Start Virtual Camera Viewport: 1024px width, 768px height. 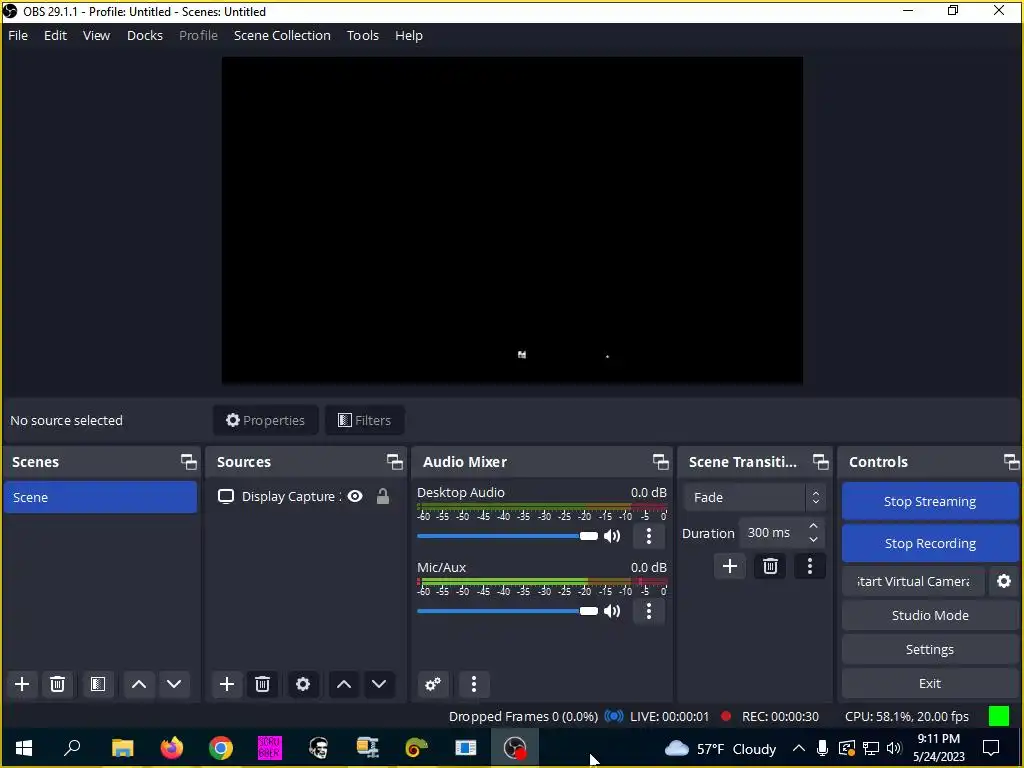(x=913, y=581)
